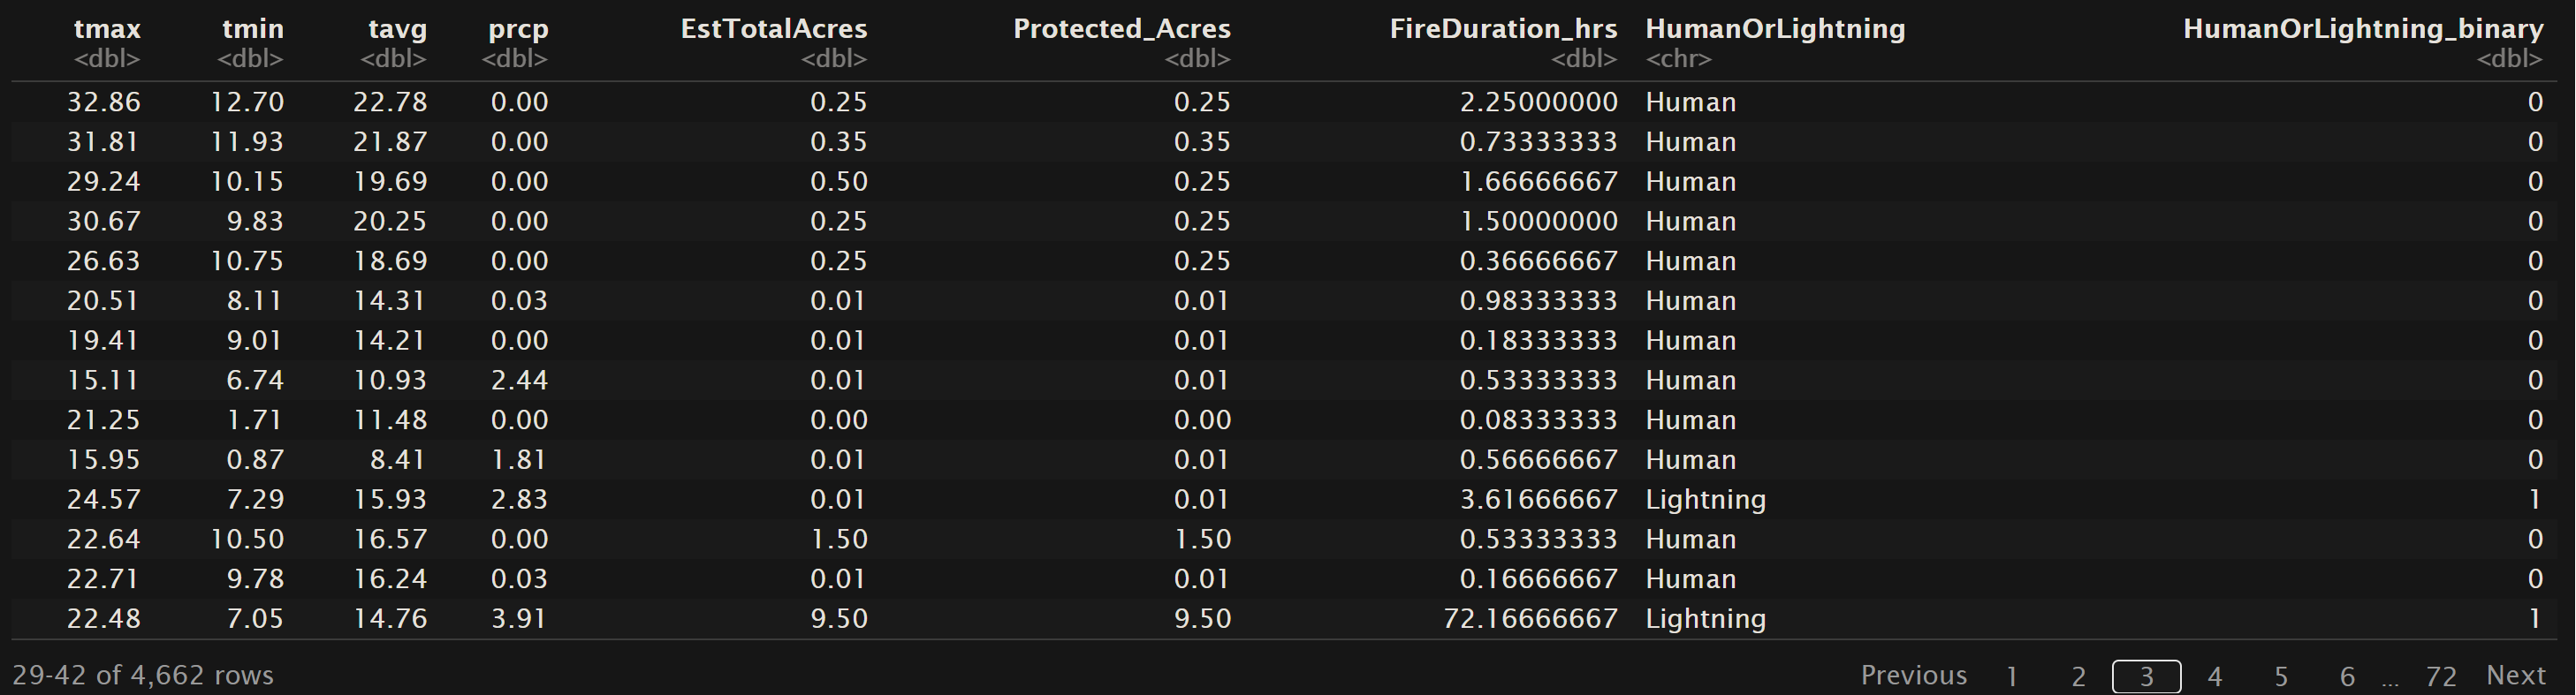Click the HumanOrLightning_binary column header
The height and width of the screenshot is (695, 2576).
point(2362,29)
